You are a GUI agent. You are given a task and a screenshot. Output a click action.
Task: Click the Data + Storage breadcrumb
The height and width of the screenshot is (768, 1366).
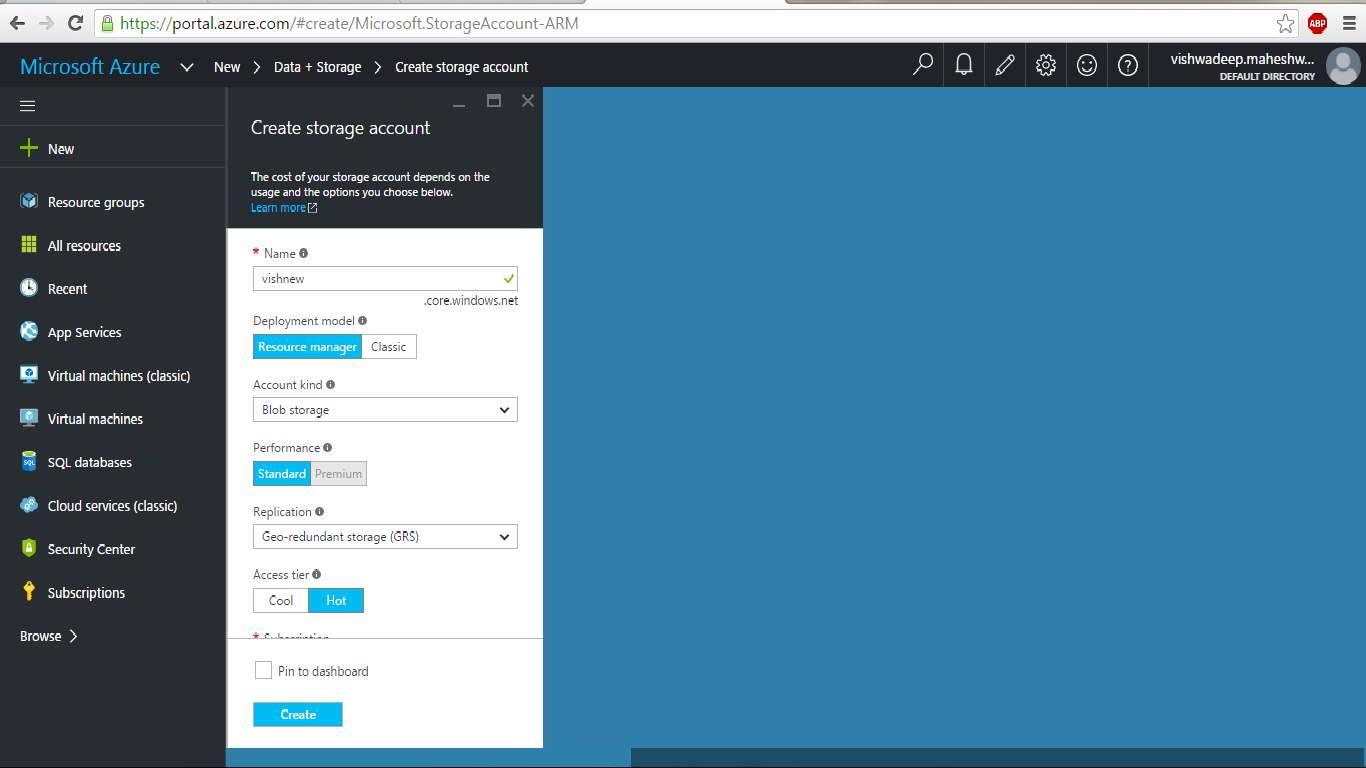[x=317, y=67]
